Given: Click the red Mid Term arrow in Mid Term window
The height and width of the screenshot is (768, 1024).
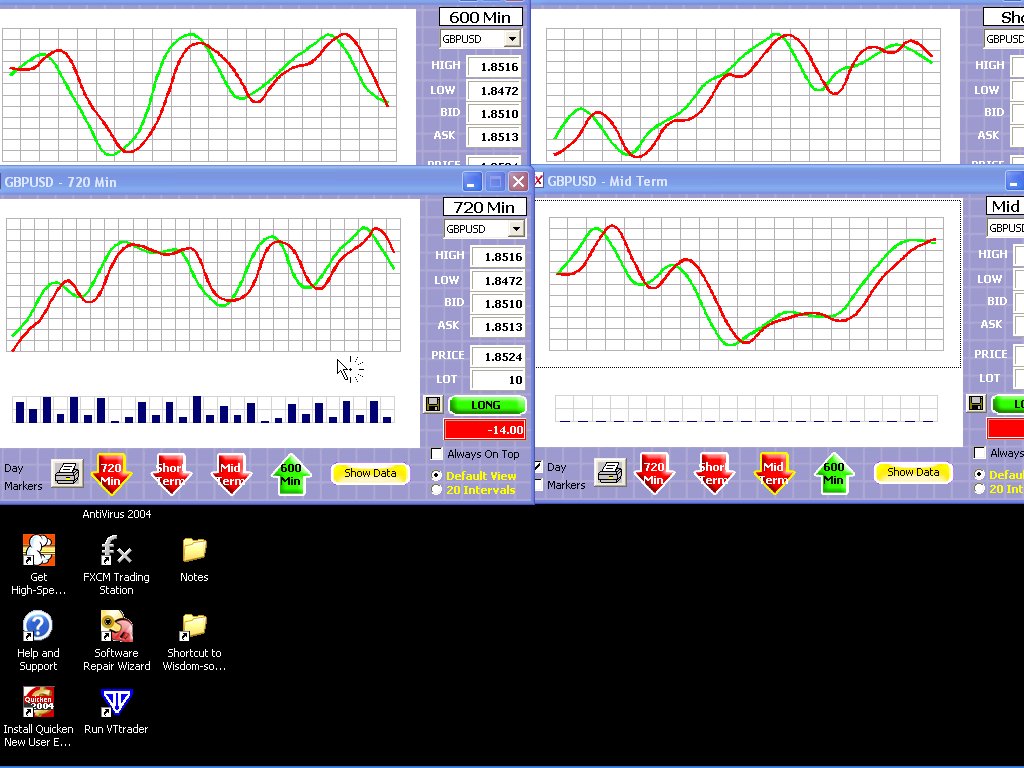Looking at the screenshot, I should pos(773,473).
